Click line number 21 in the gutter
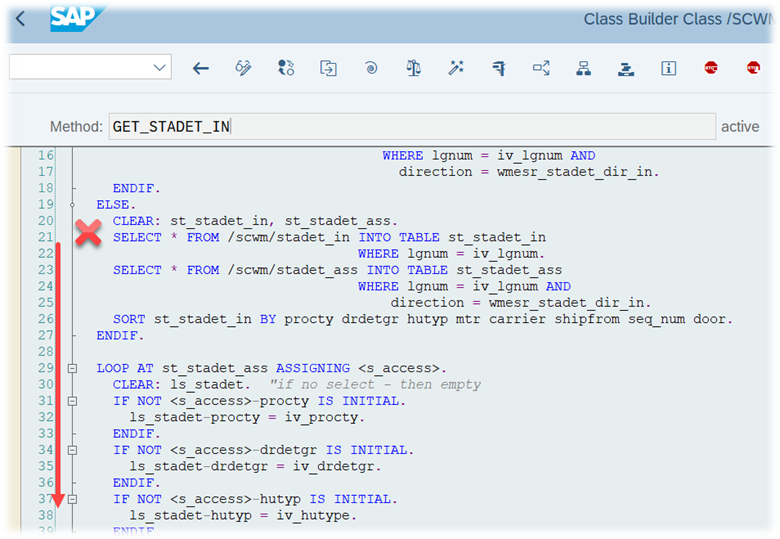Screen dimensions: 780x539 [46, 237]
